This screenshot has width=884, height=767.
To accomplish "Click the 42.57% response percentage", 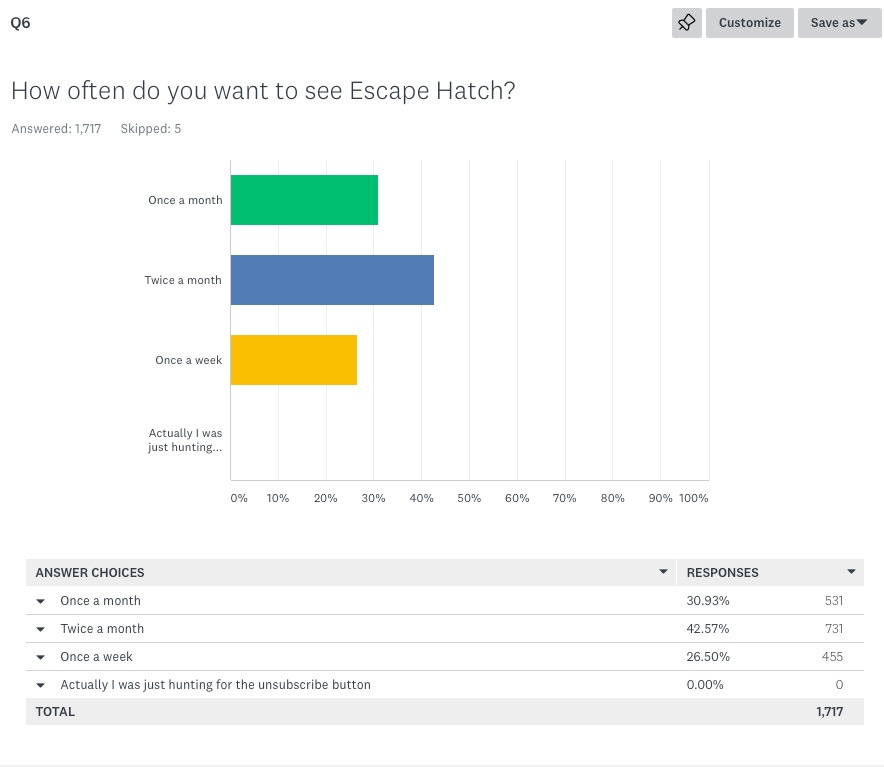I will pyautogui.click(x=708, y=629).
